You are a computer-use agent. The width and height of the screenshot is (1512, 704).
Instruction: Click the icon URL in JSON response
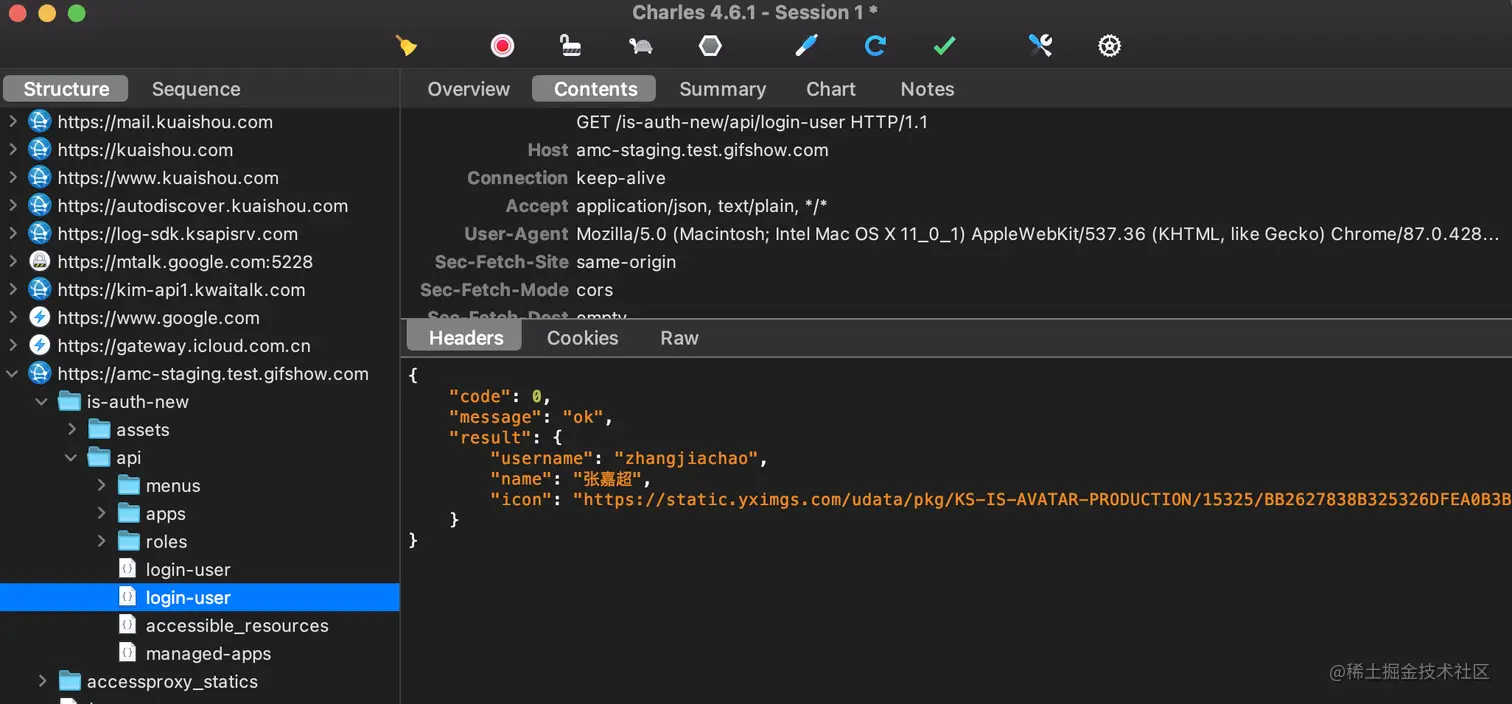(1042, 499)
